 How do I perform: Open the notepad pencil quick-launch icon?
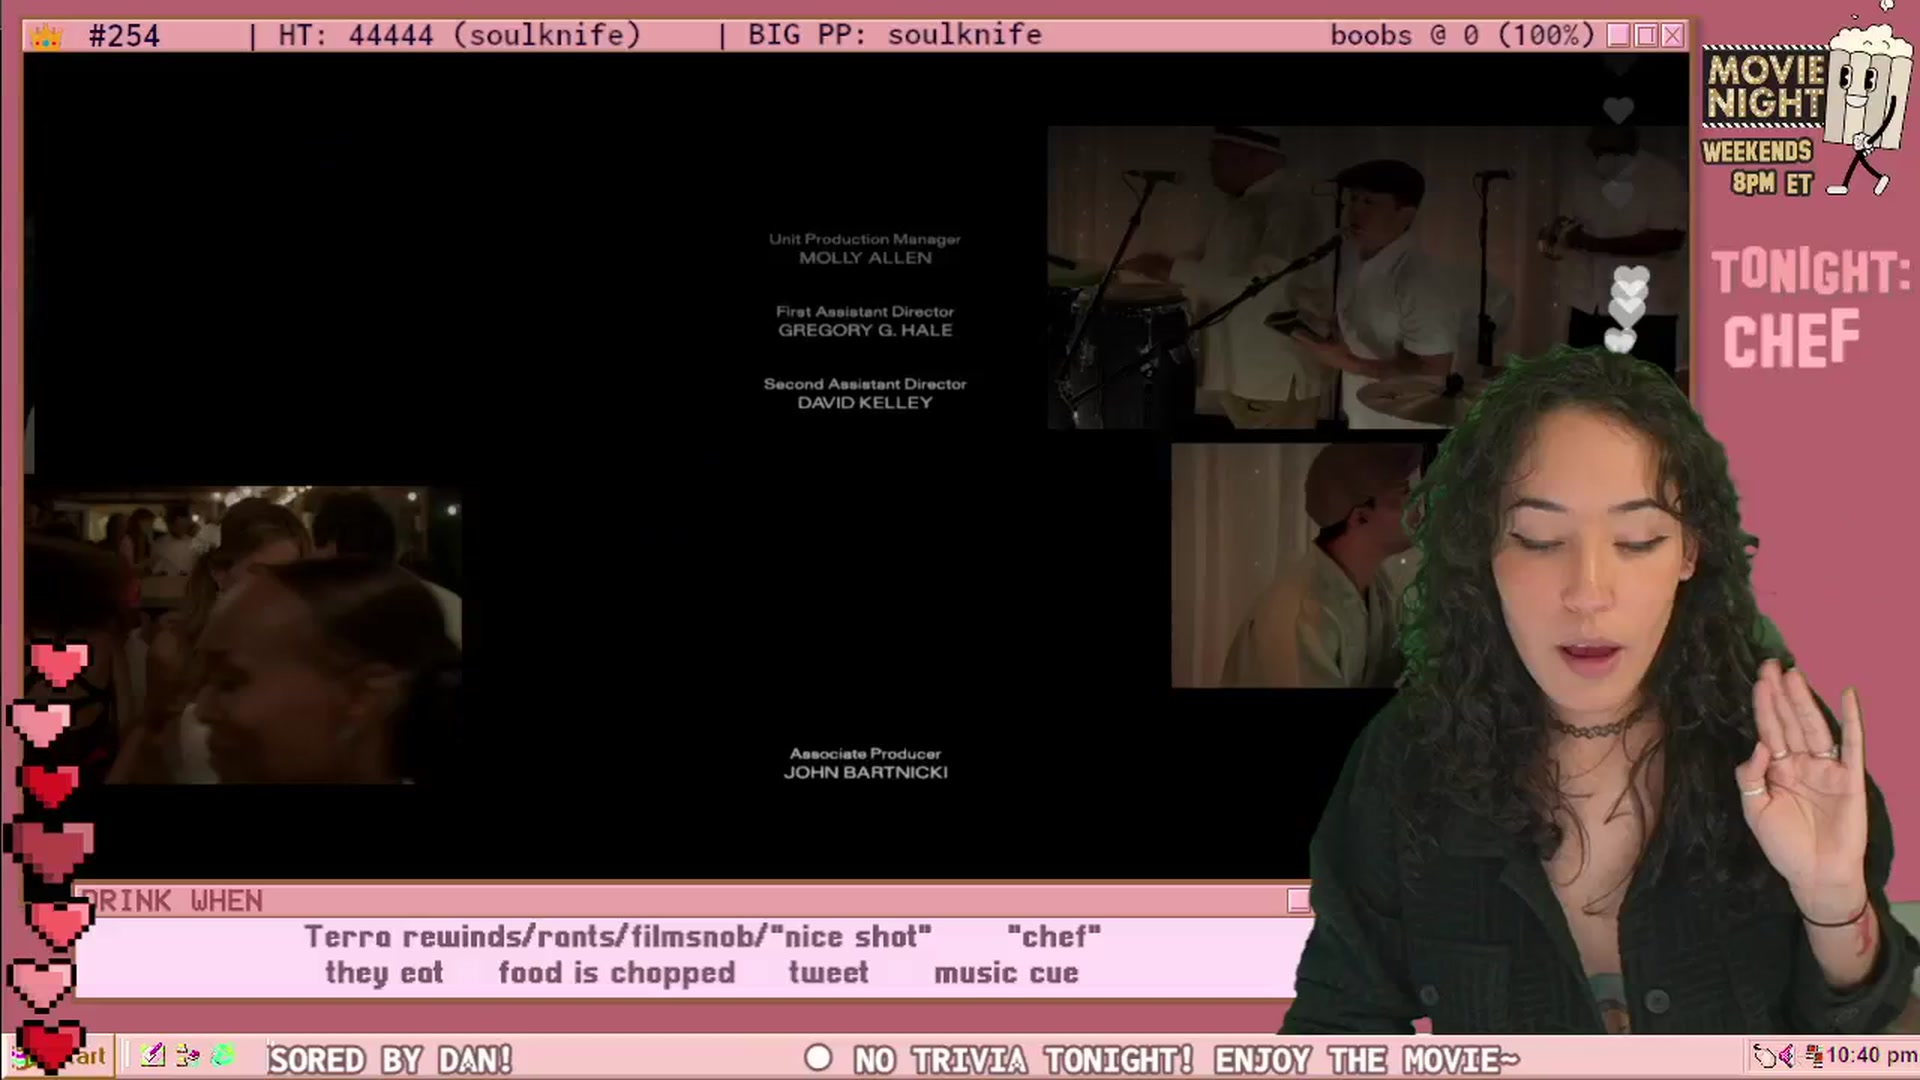pyautogui.click(x=153, y=1055)
